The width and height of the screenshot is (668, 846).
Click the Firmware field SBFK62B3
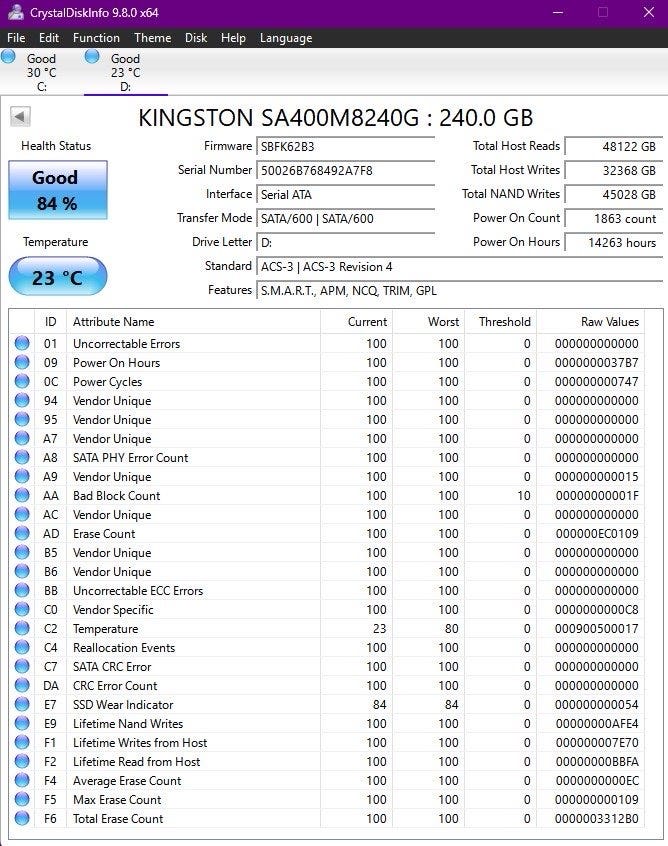coord(346,146)
